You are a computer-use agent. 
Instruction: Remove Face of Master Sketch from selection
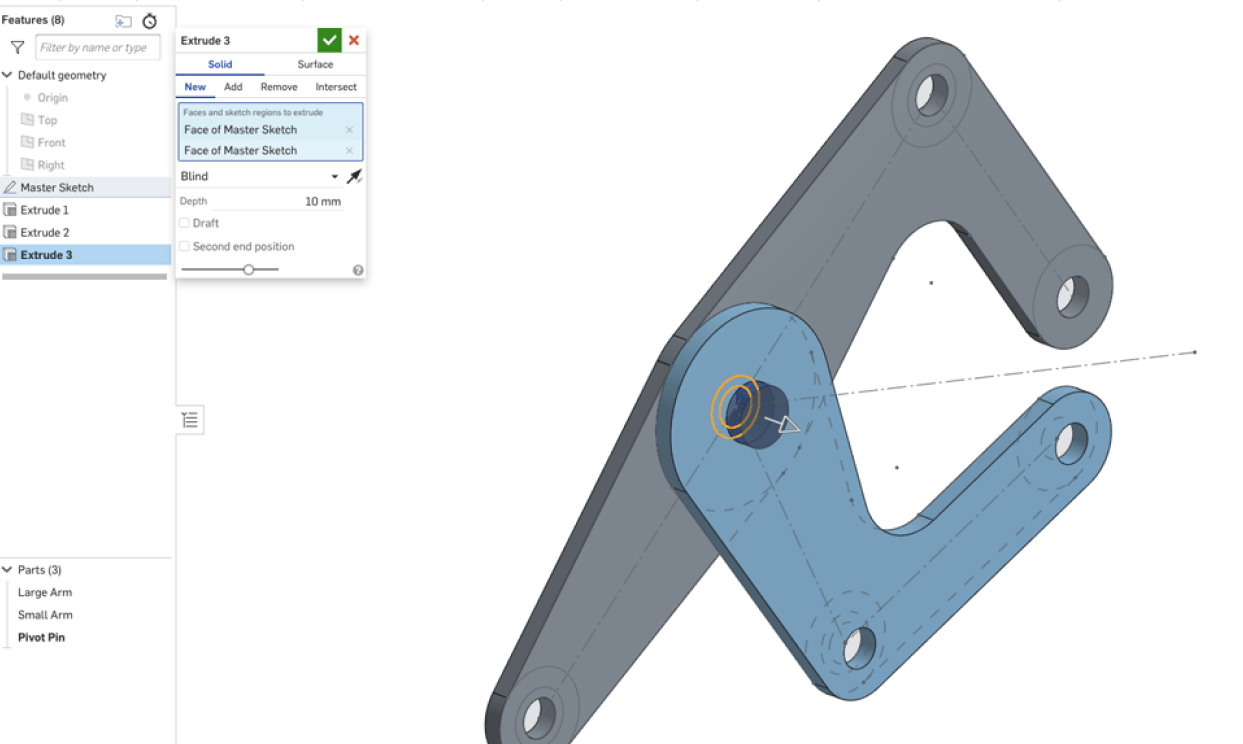[349, 129]
